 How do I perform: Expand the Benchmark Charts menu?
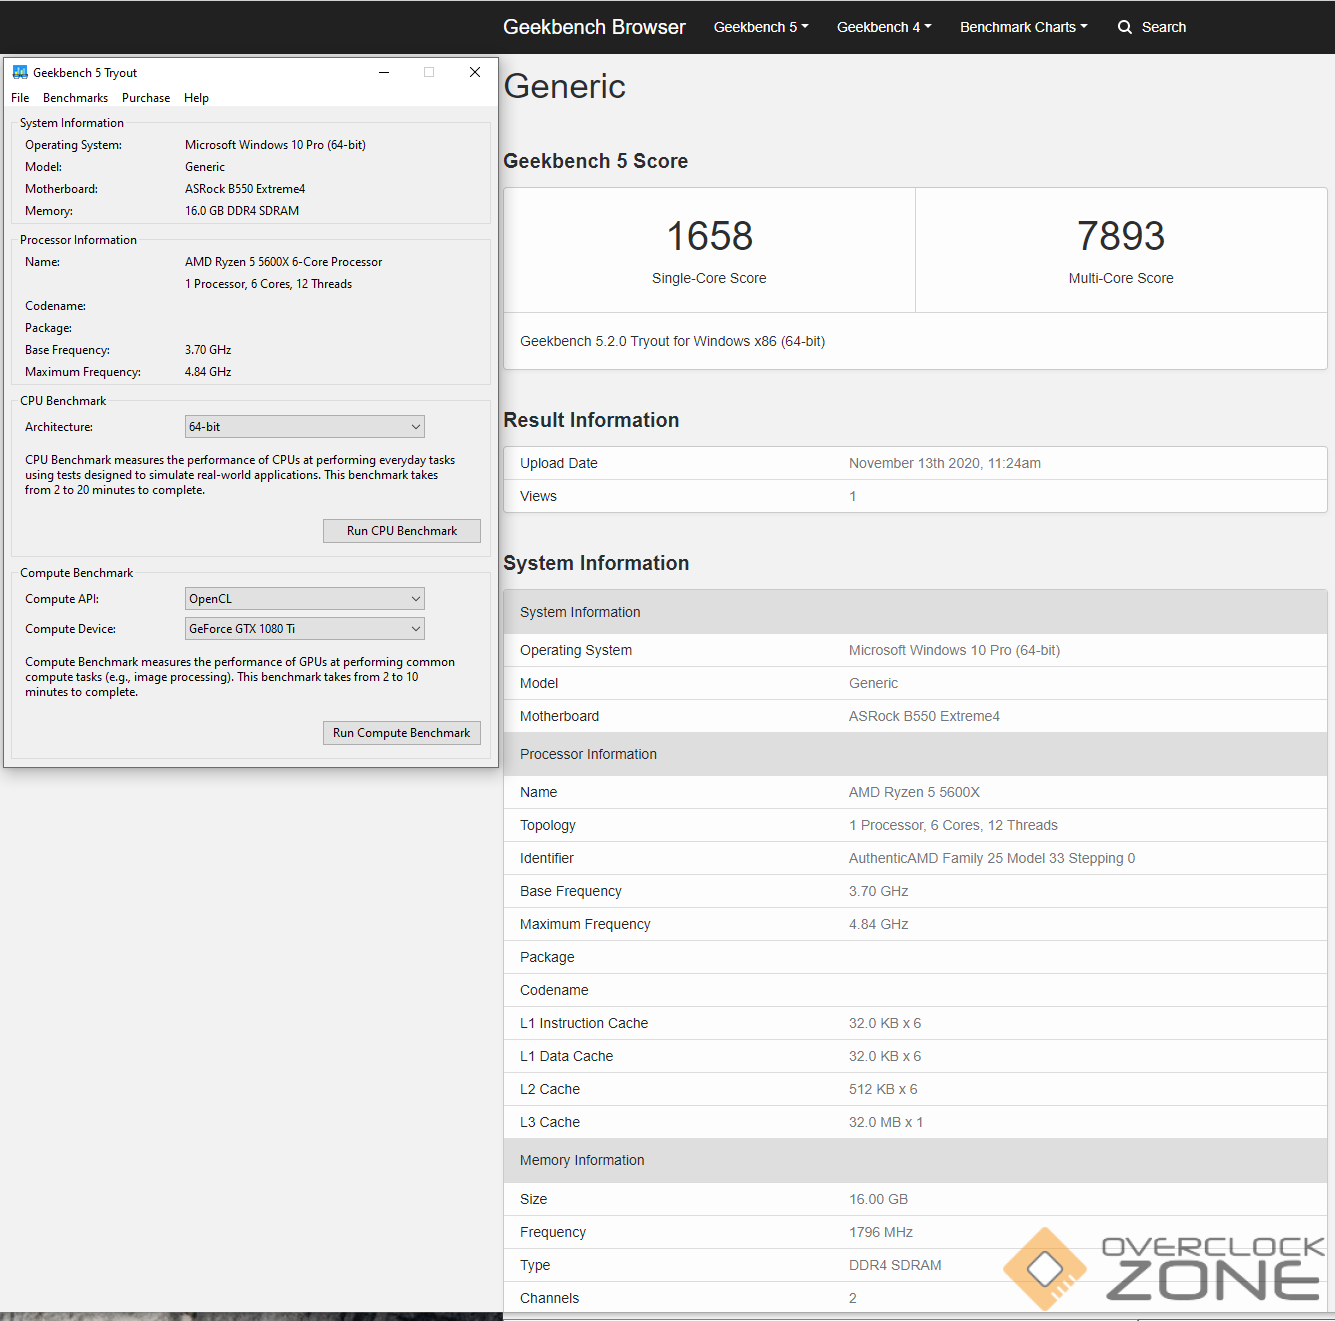[x=1023, y=27]
